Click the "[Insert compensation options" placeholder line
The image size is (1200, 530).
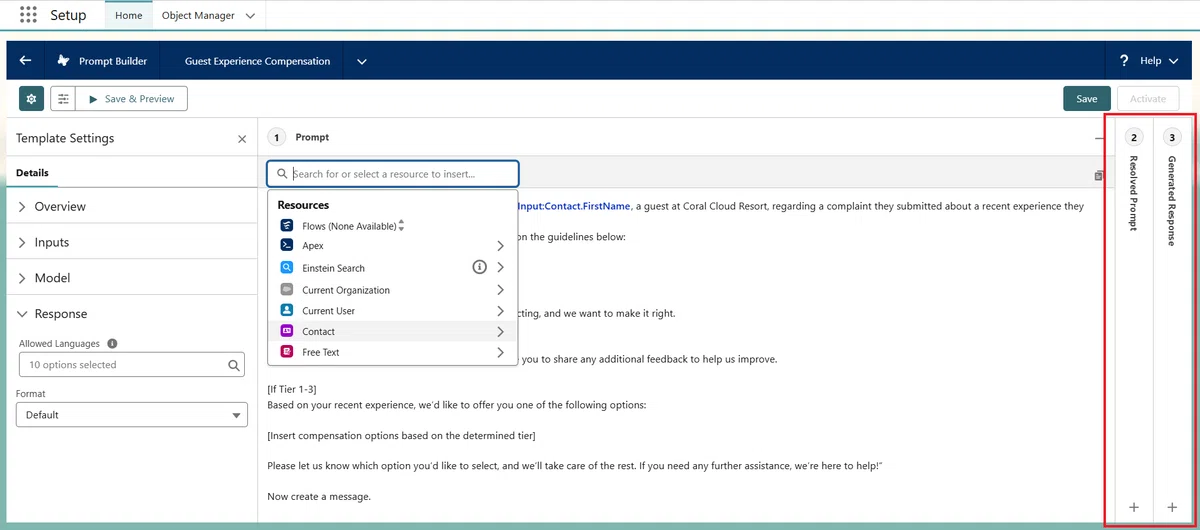(401, 435)
